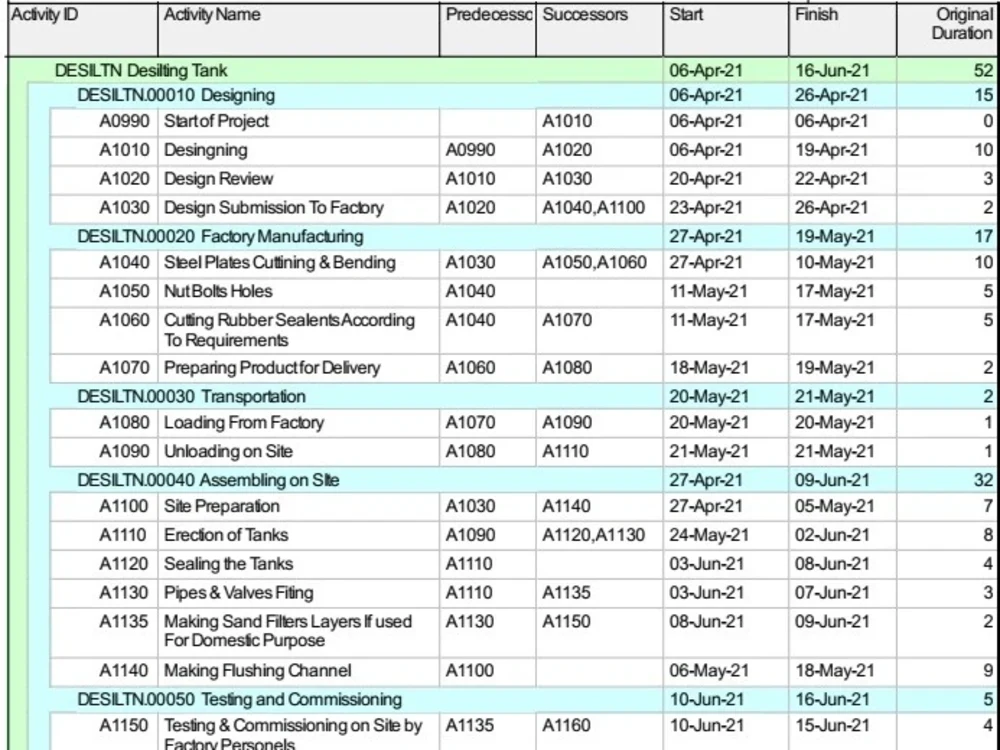
Task: Click the Successors column header
Action: [x=581, y=15]
